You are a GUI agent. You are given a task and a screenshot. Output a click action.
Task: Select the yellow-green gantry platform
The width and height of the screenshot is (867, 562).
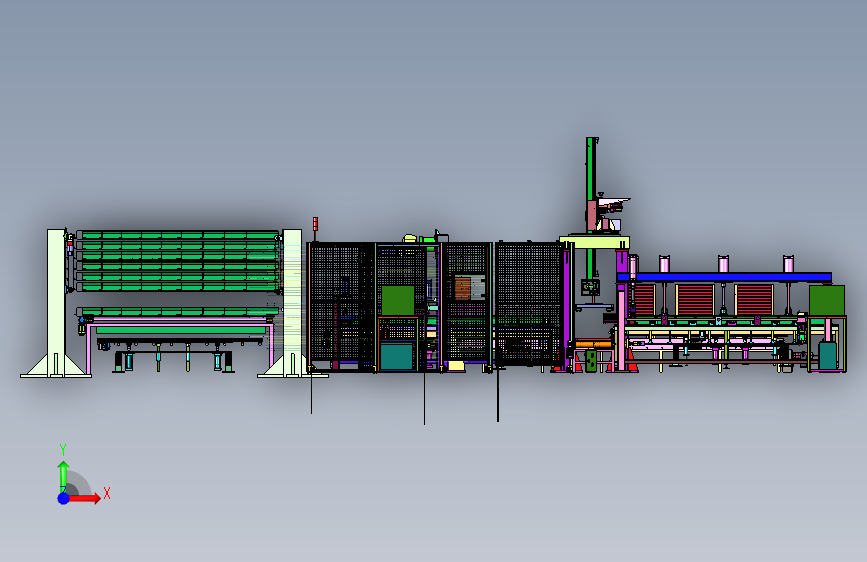pos(594,242)
